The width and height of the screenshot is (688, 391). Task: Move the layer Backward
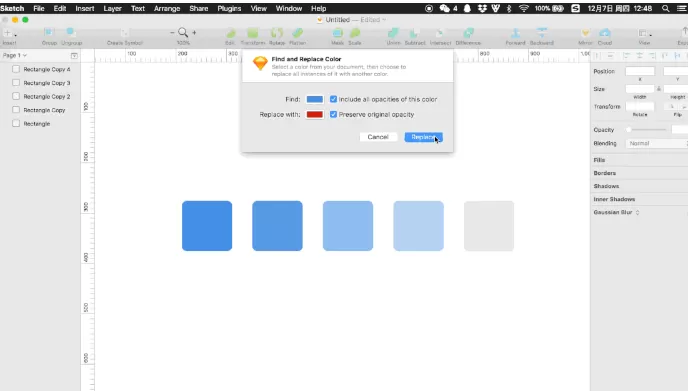point(541,33)
